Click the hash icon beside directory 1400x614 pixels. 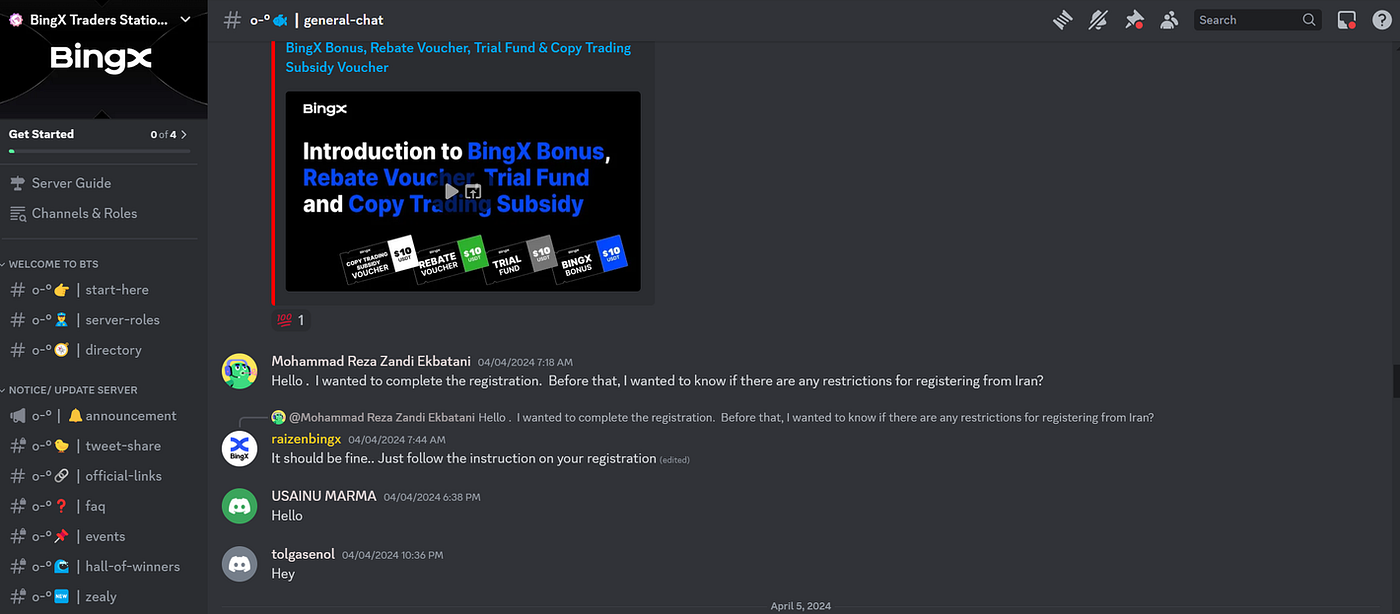(x=18, y=350)
